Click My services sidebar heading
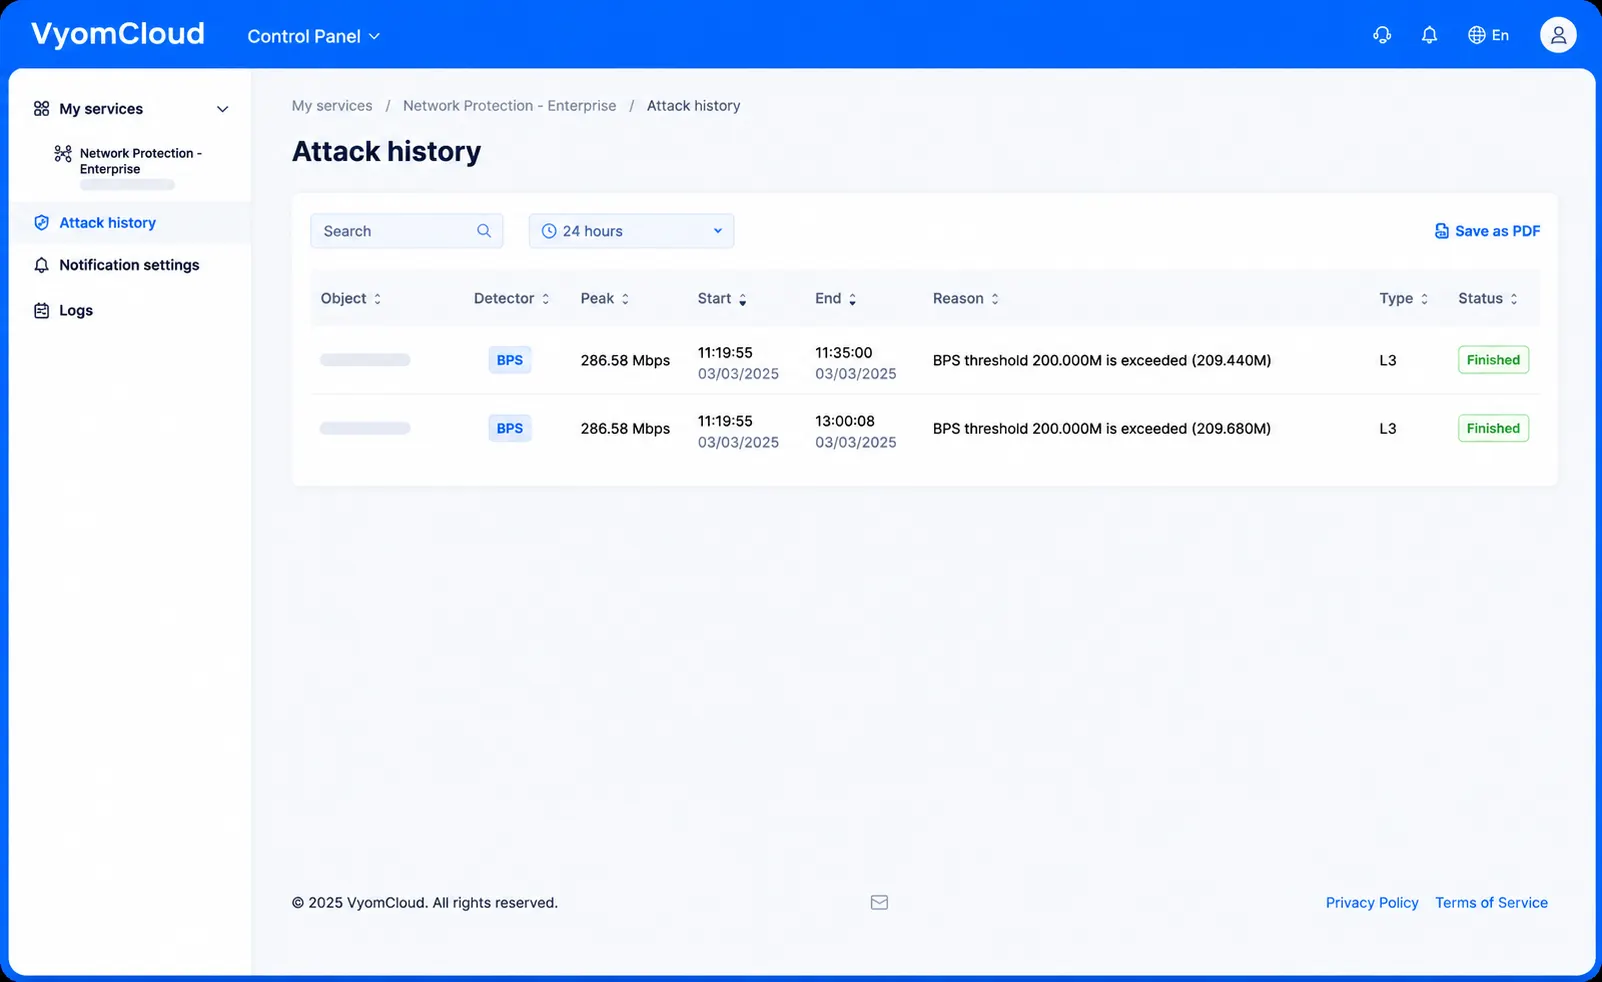 point(101,109)
